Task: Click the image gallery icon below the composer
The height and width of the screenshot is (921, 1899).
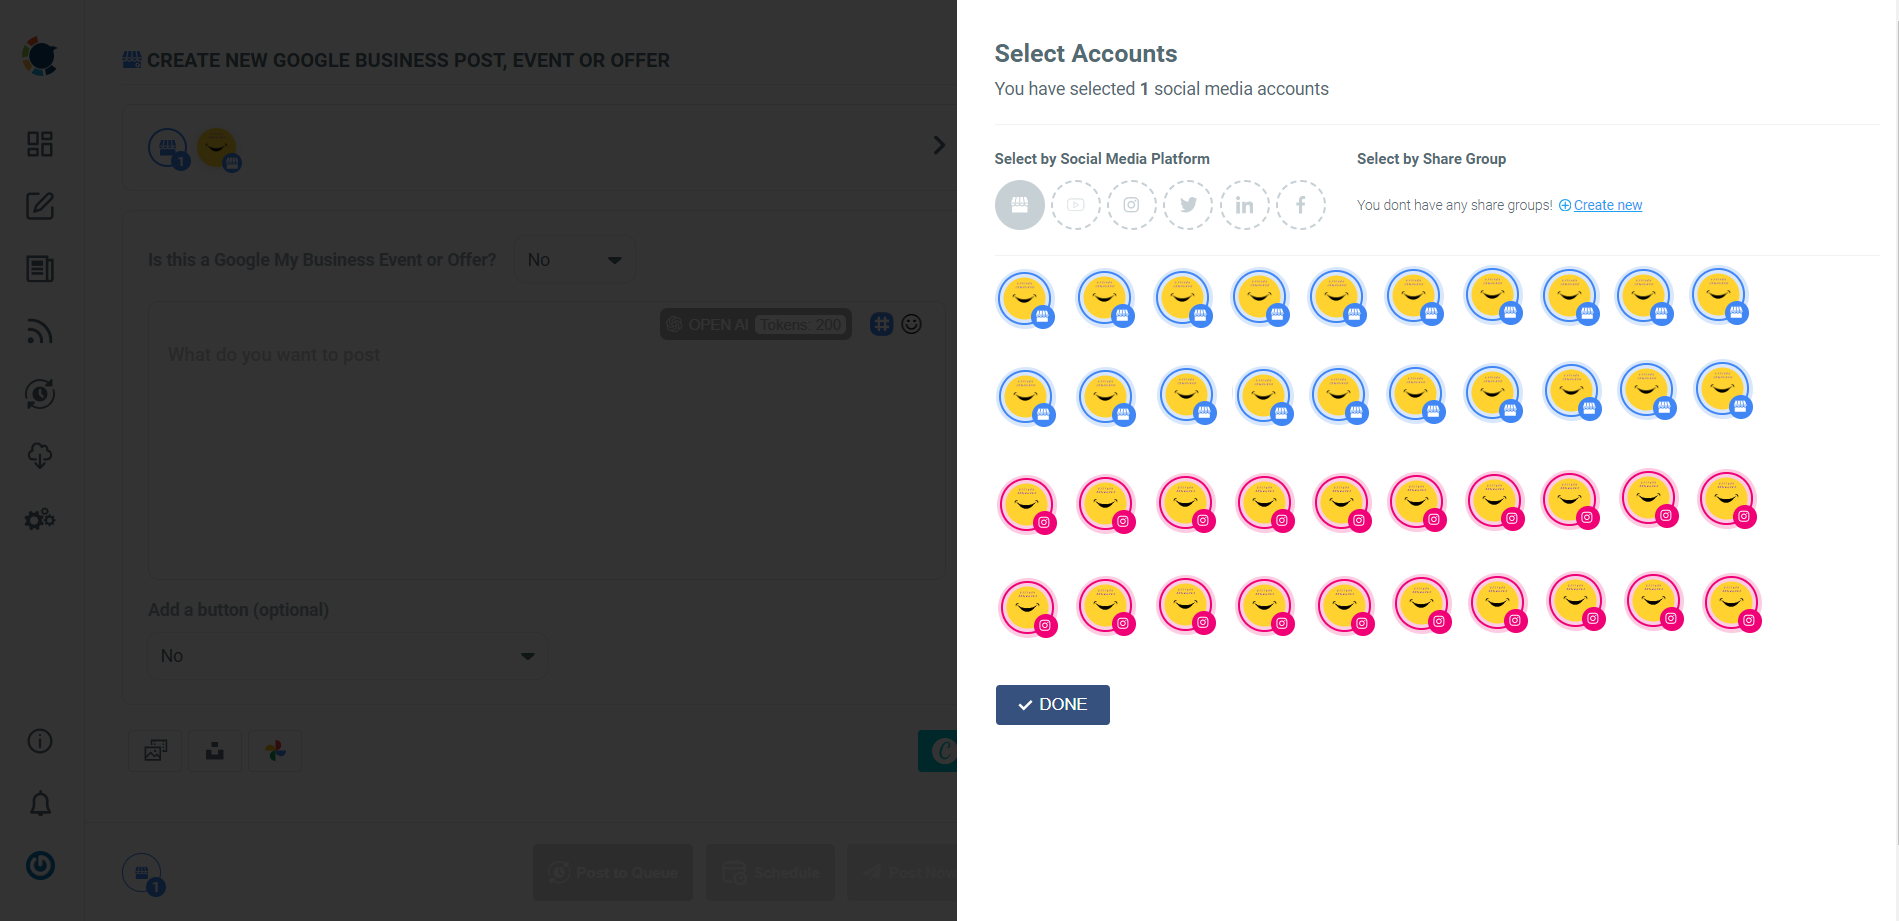Action: click(x=154, y=750)
